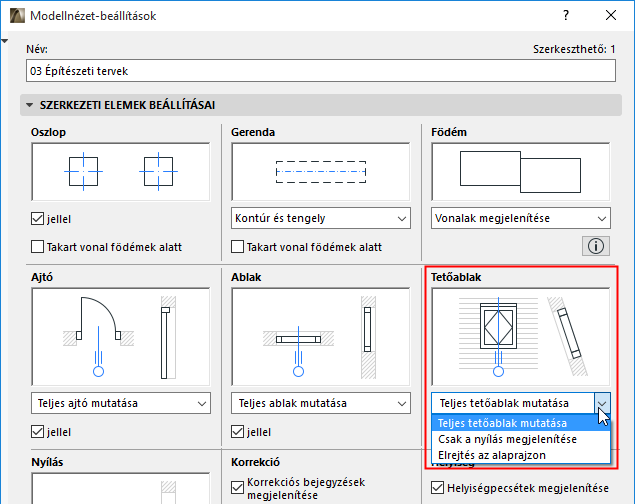Click the Név text input field
Viewport: 635px width, 504px height.
[320, 71]
